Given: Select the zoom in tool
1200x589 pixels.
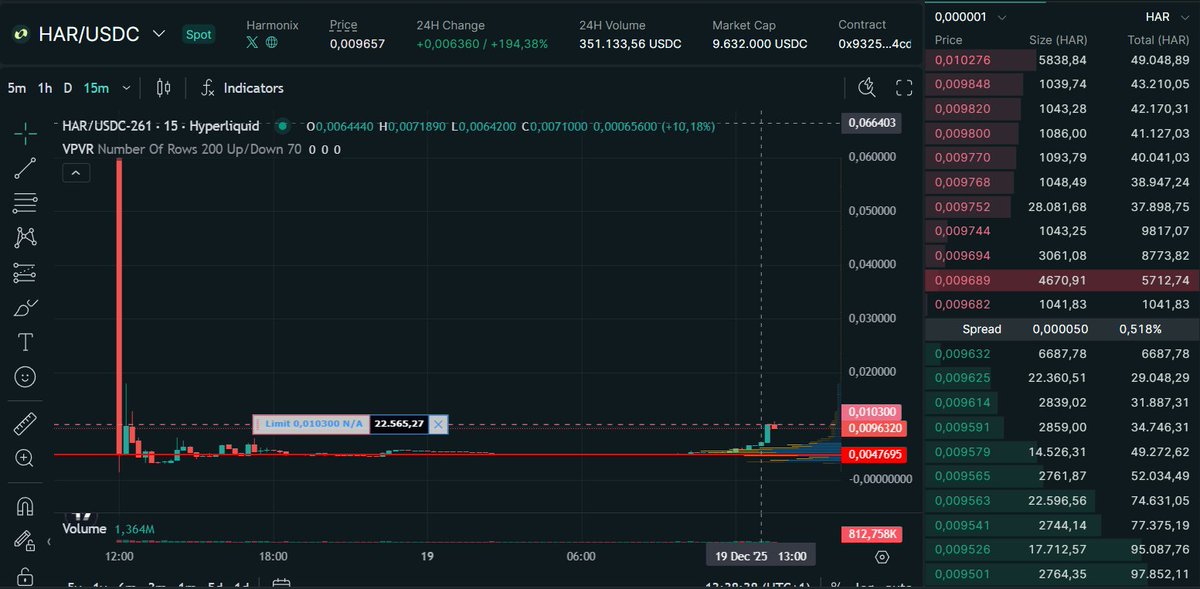Looking at the screenshot, I should pyautogui.click(x=26, y=458).
